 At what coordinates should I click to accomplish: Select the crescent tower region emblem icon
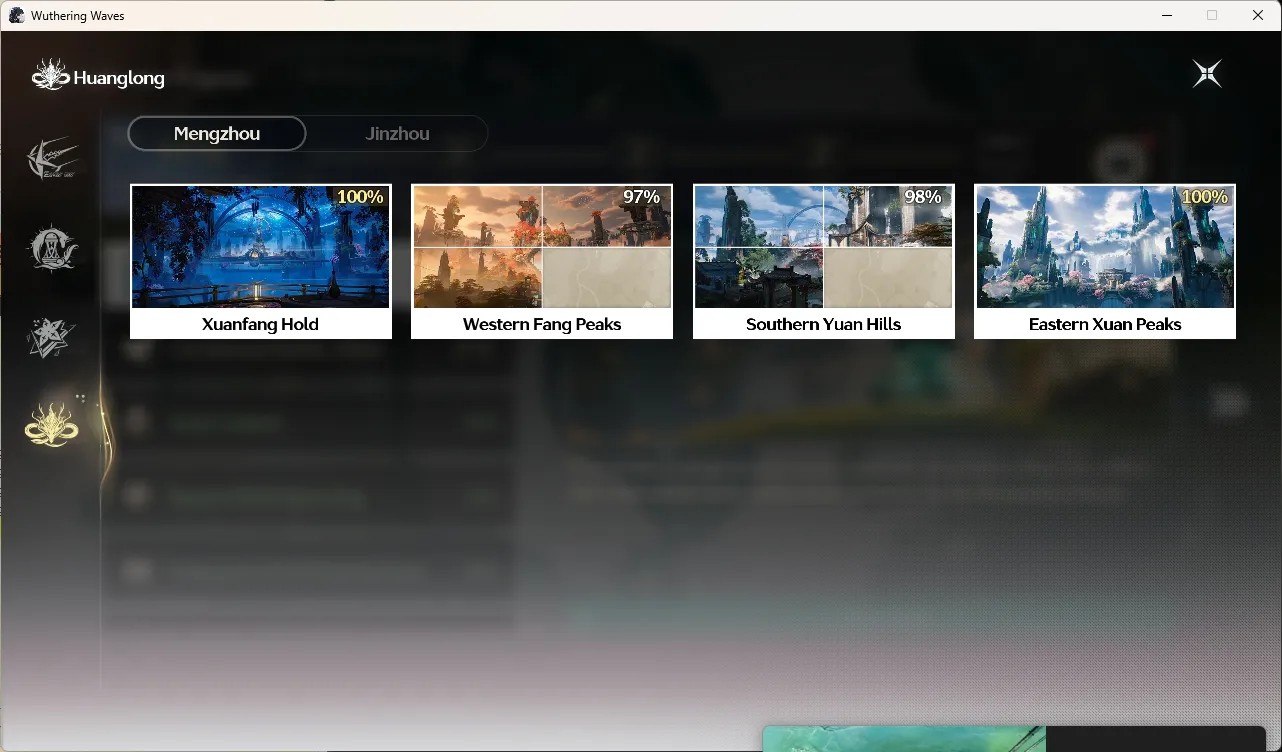[52, 248]
